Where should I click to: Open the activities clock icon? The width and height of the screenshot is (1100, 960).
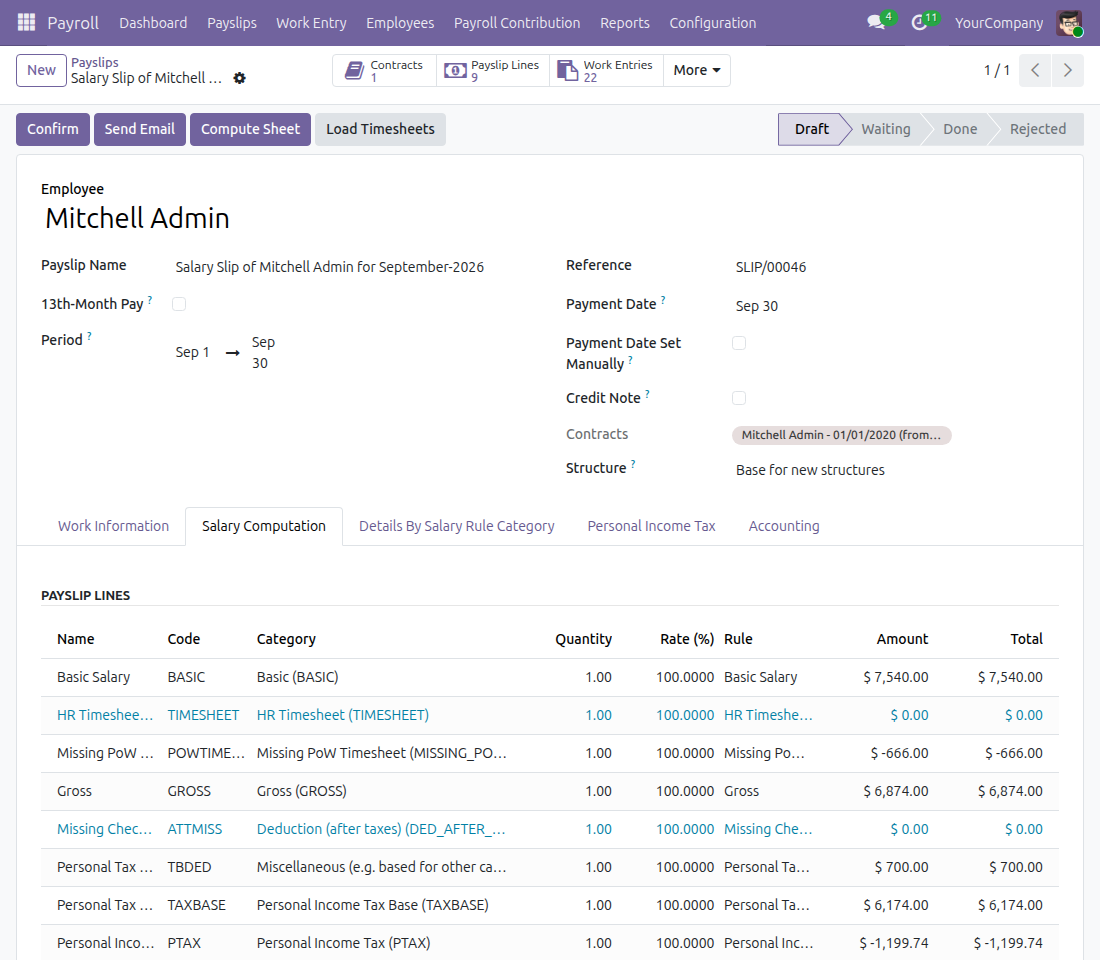pos(919,22)
